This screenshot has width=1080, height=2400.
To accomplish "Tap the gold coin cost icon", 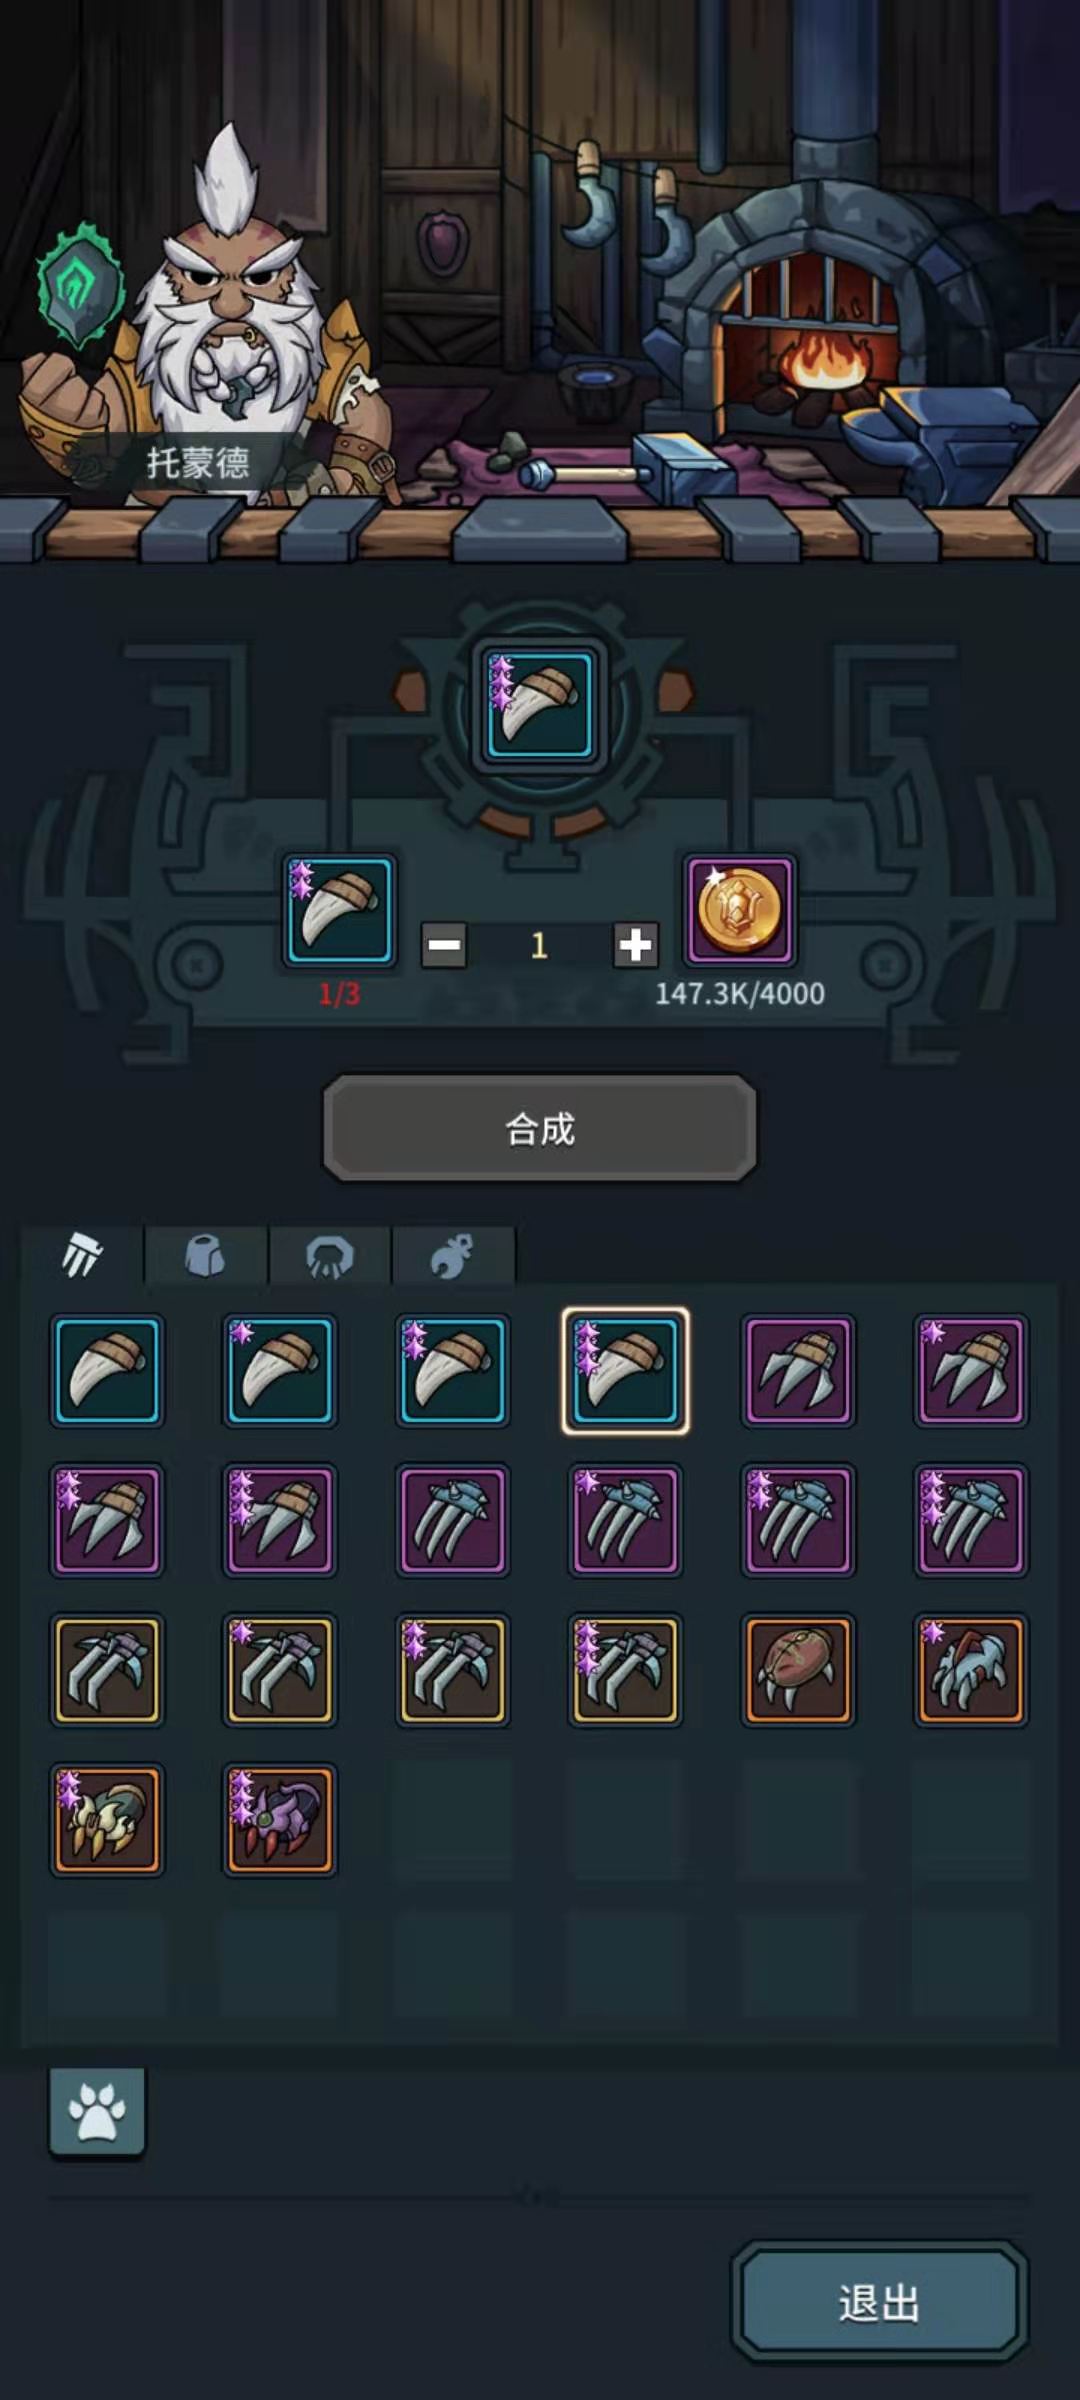I will coord(740,910).
